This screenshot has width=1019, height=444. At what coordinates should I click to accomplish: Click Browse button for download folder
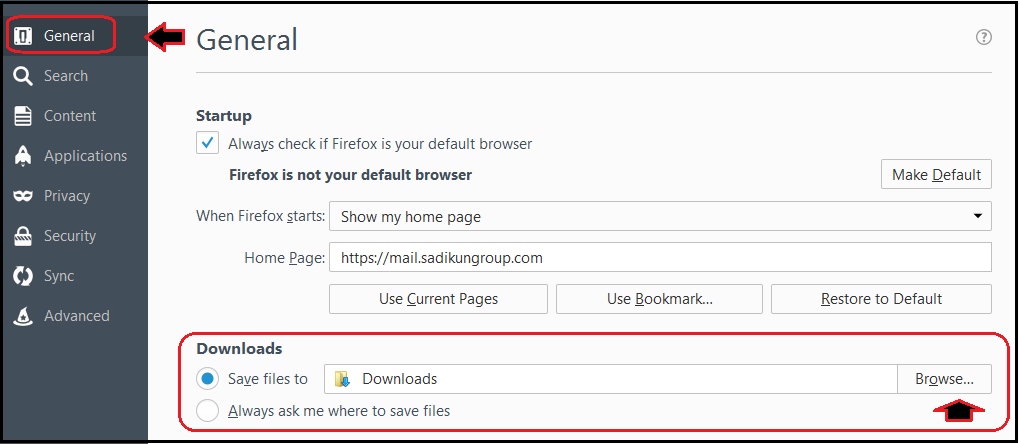tap(944, 378)
